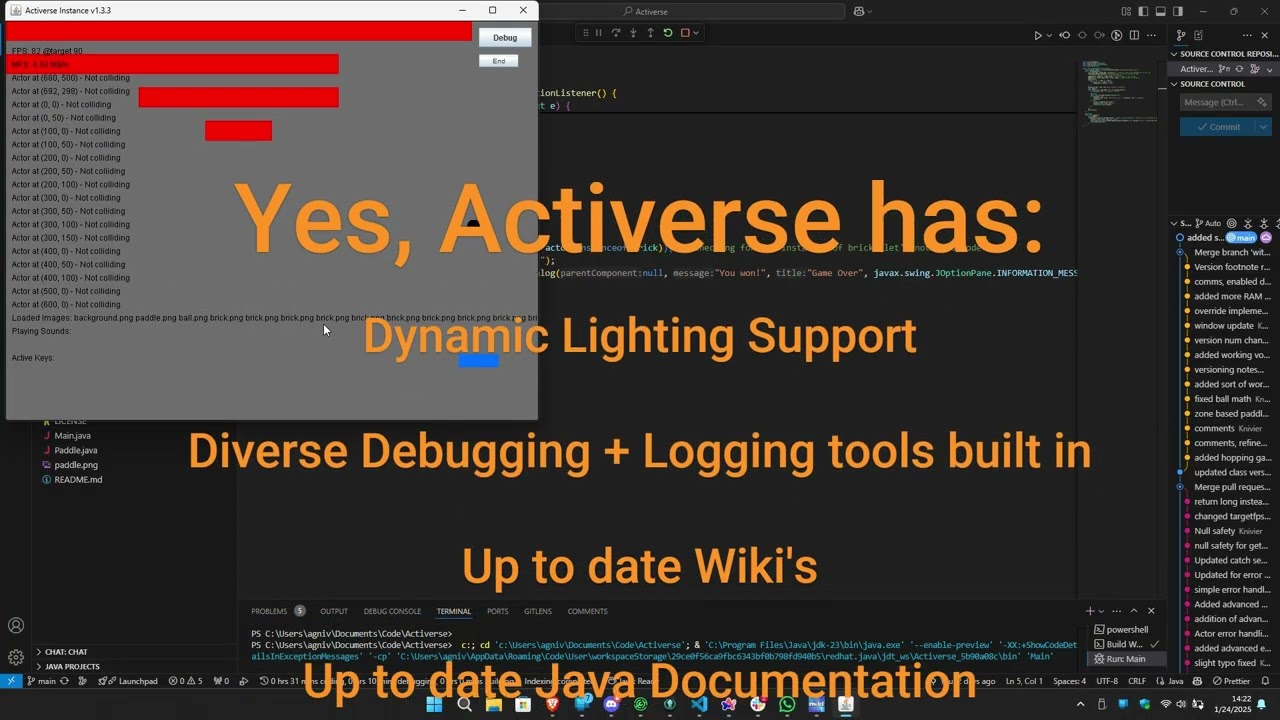Click the End button in Activerse window
Screen dimensions: 1280x720
(x=498, y=61)
